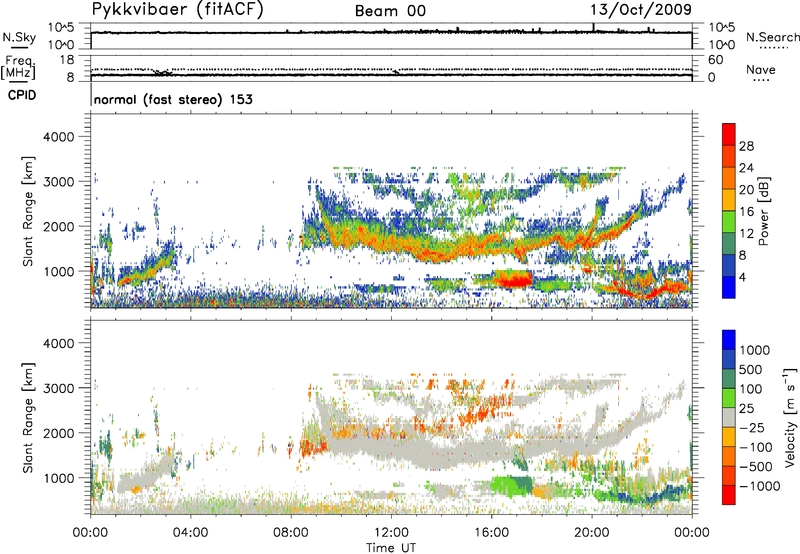Viewport: 800px width, 554px height.
Task: Click the 12 label on power colorbar
Action: (x=746, y=234)
